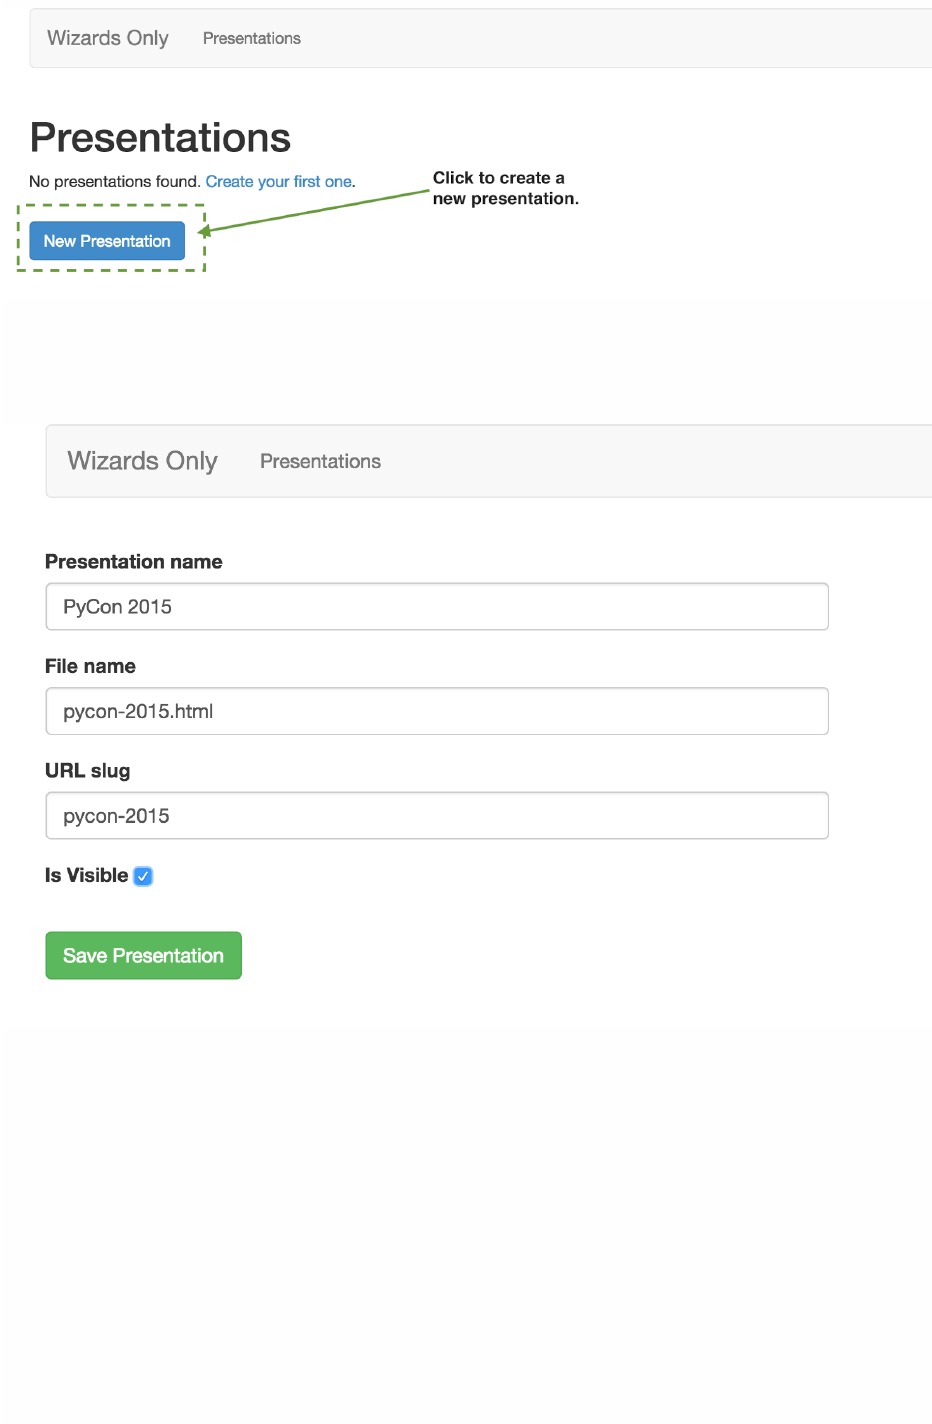
Task: Uncheck the Is Visible checkbox
Action: (x=143, y=876)
